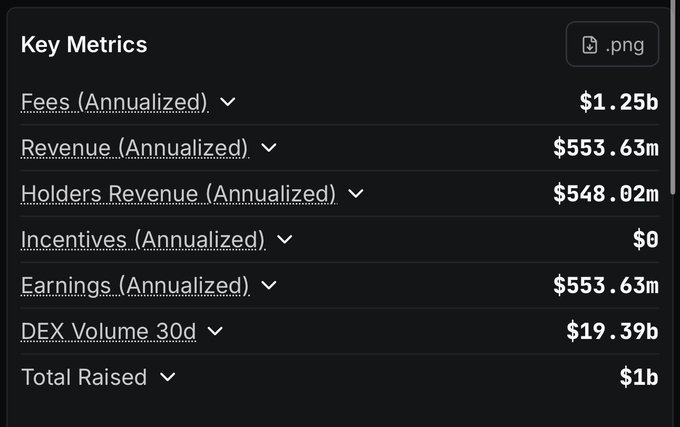The height and width of the screenshot is (427, 680).
Task: Click the $19.39b DEX volume value
Action: tap(612, 331)
